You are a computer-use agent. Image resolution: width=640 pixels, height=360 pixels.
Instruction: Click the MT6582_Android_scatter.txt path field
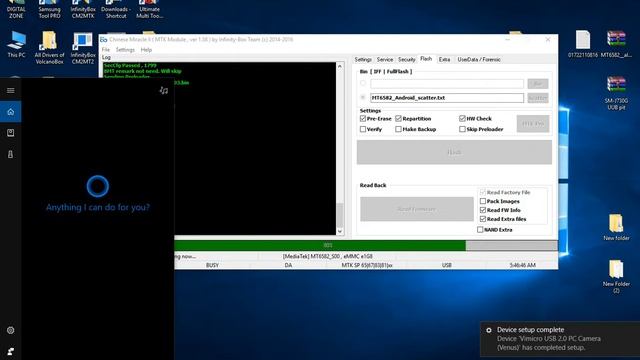tap(447, 98)
